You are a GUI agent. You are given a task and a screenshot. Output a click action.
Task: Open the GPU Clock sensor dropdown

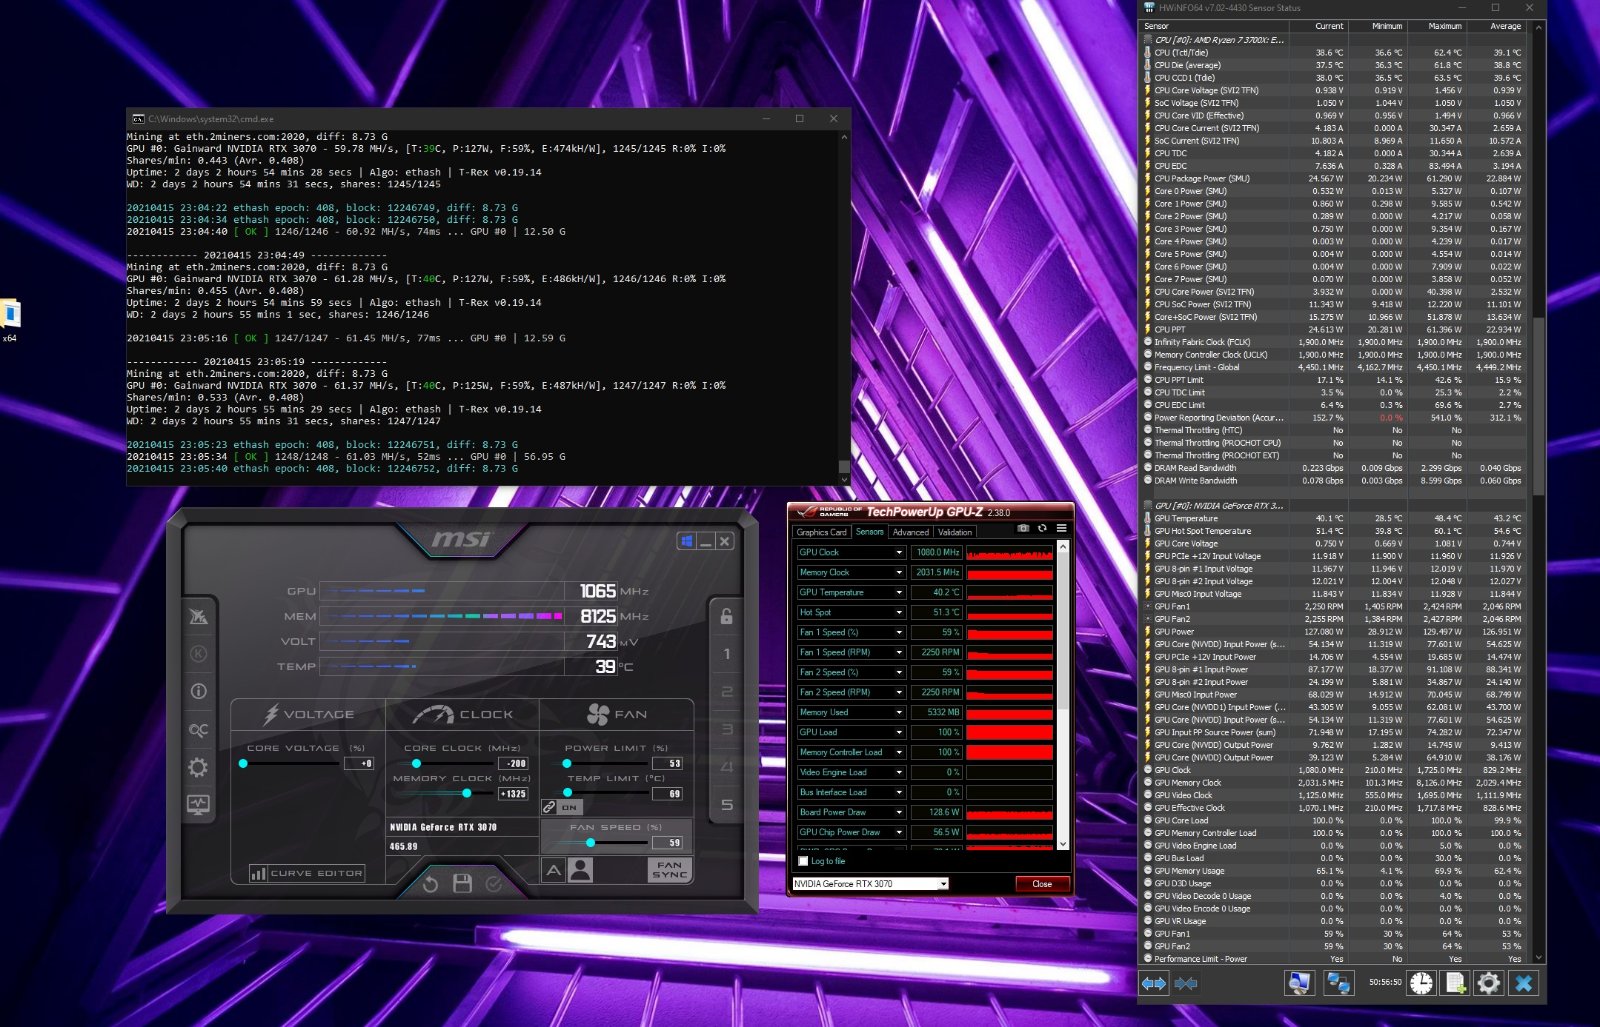(899, 552)
